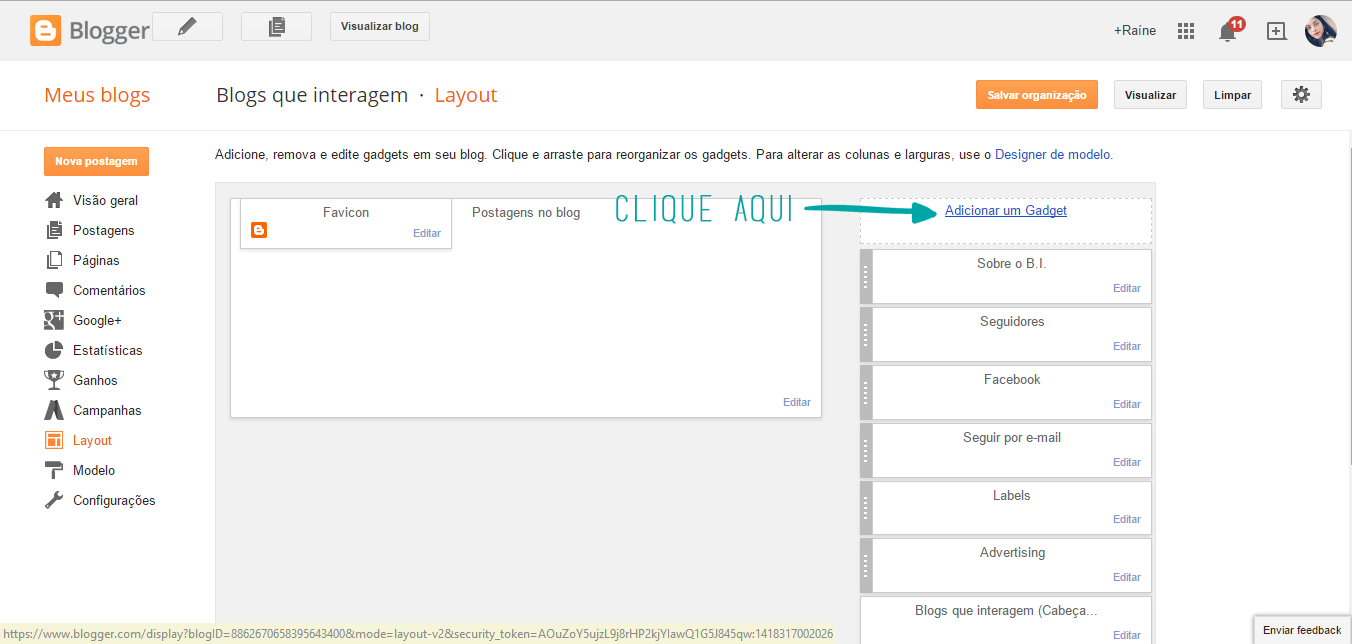
Task: Click the Ganhos trophy icon
Action: click(53, 380)
